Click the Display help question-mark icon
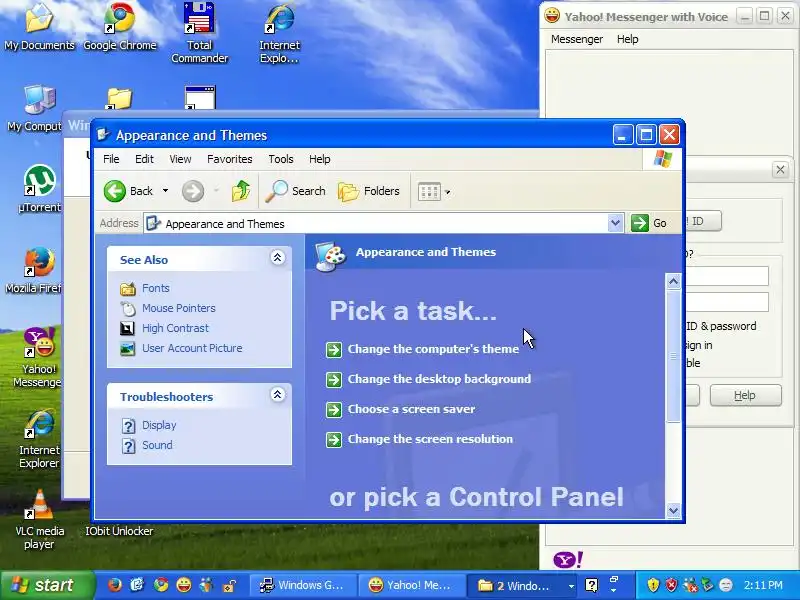The width and height of the screenshot is (800, 600). tap(129, 426)
